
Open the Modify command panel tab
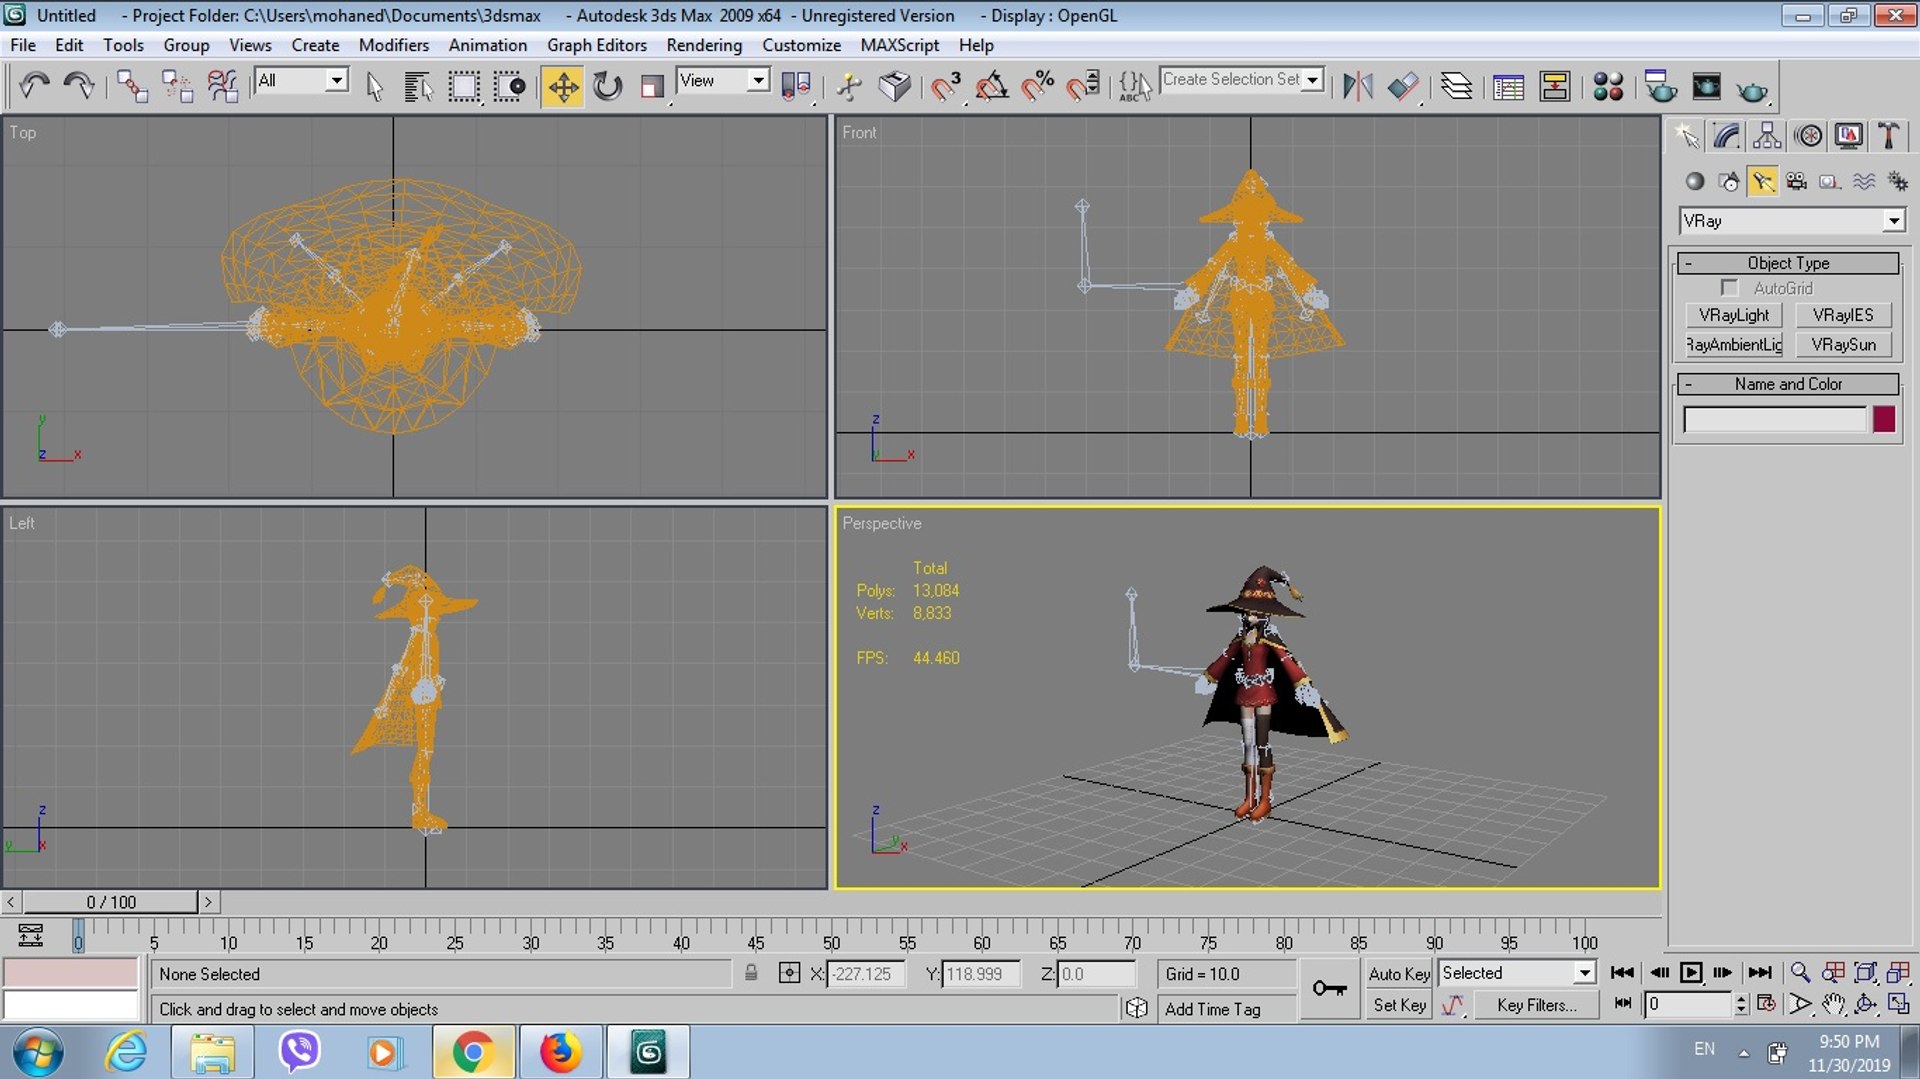(x=1727, y=135)
